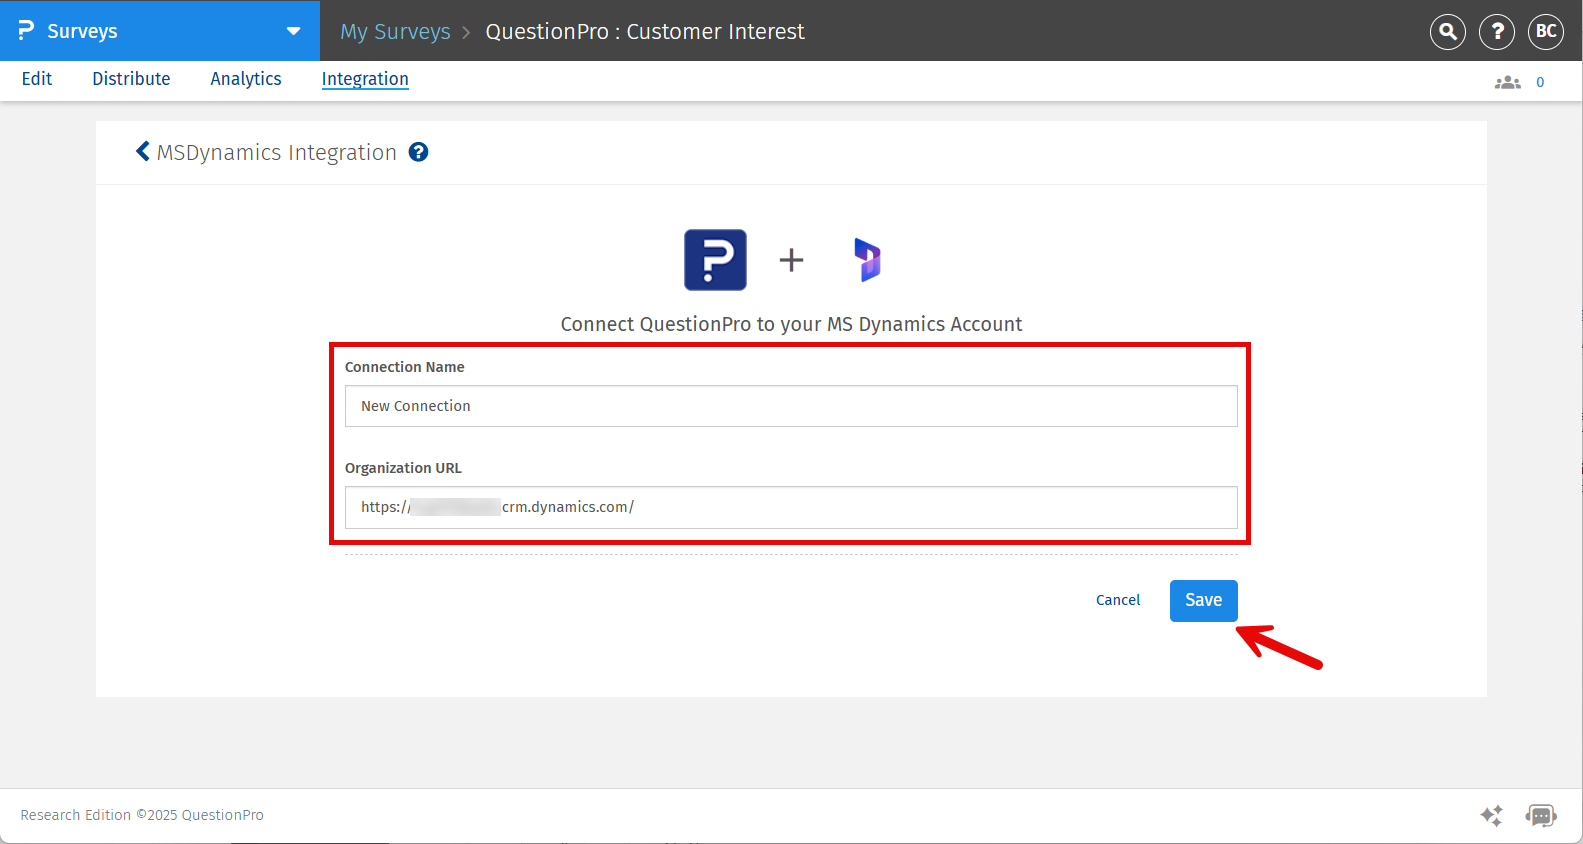Click the Microsoft Dynamics logo
This screenshot has height=844, width=1583.
pyautogui.click(x=867, y=260)
